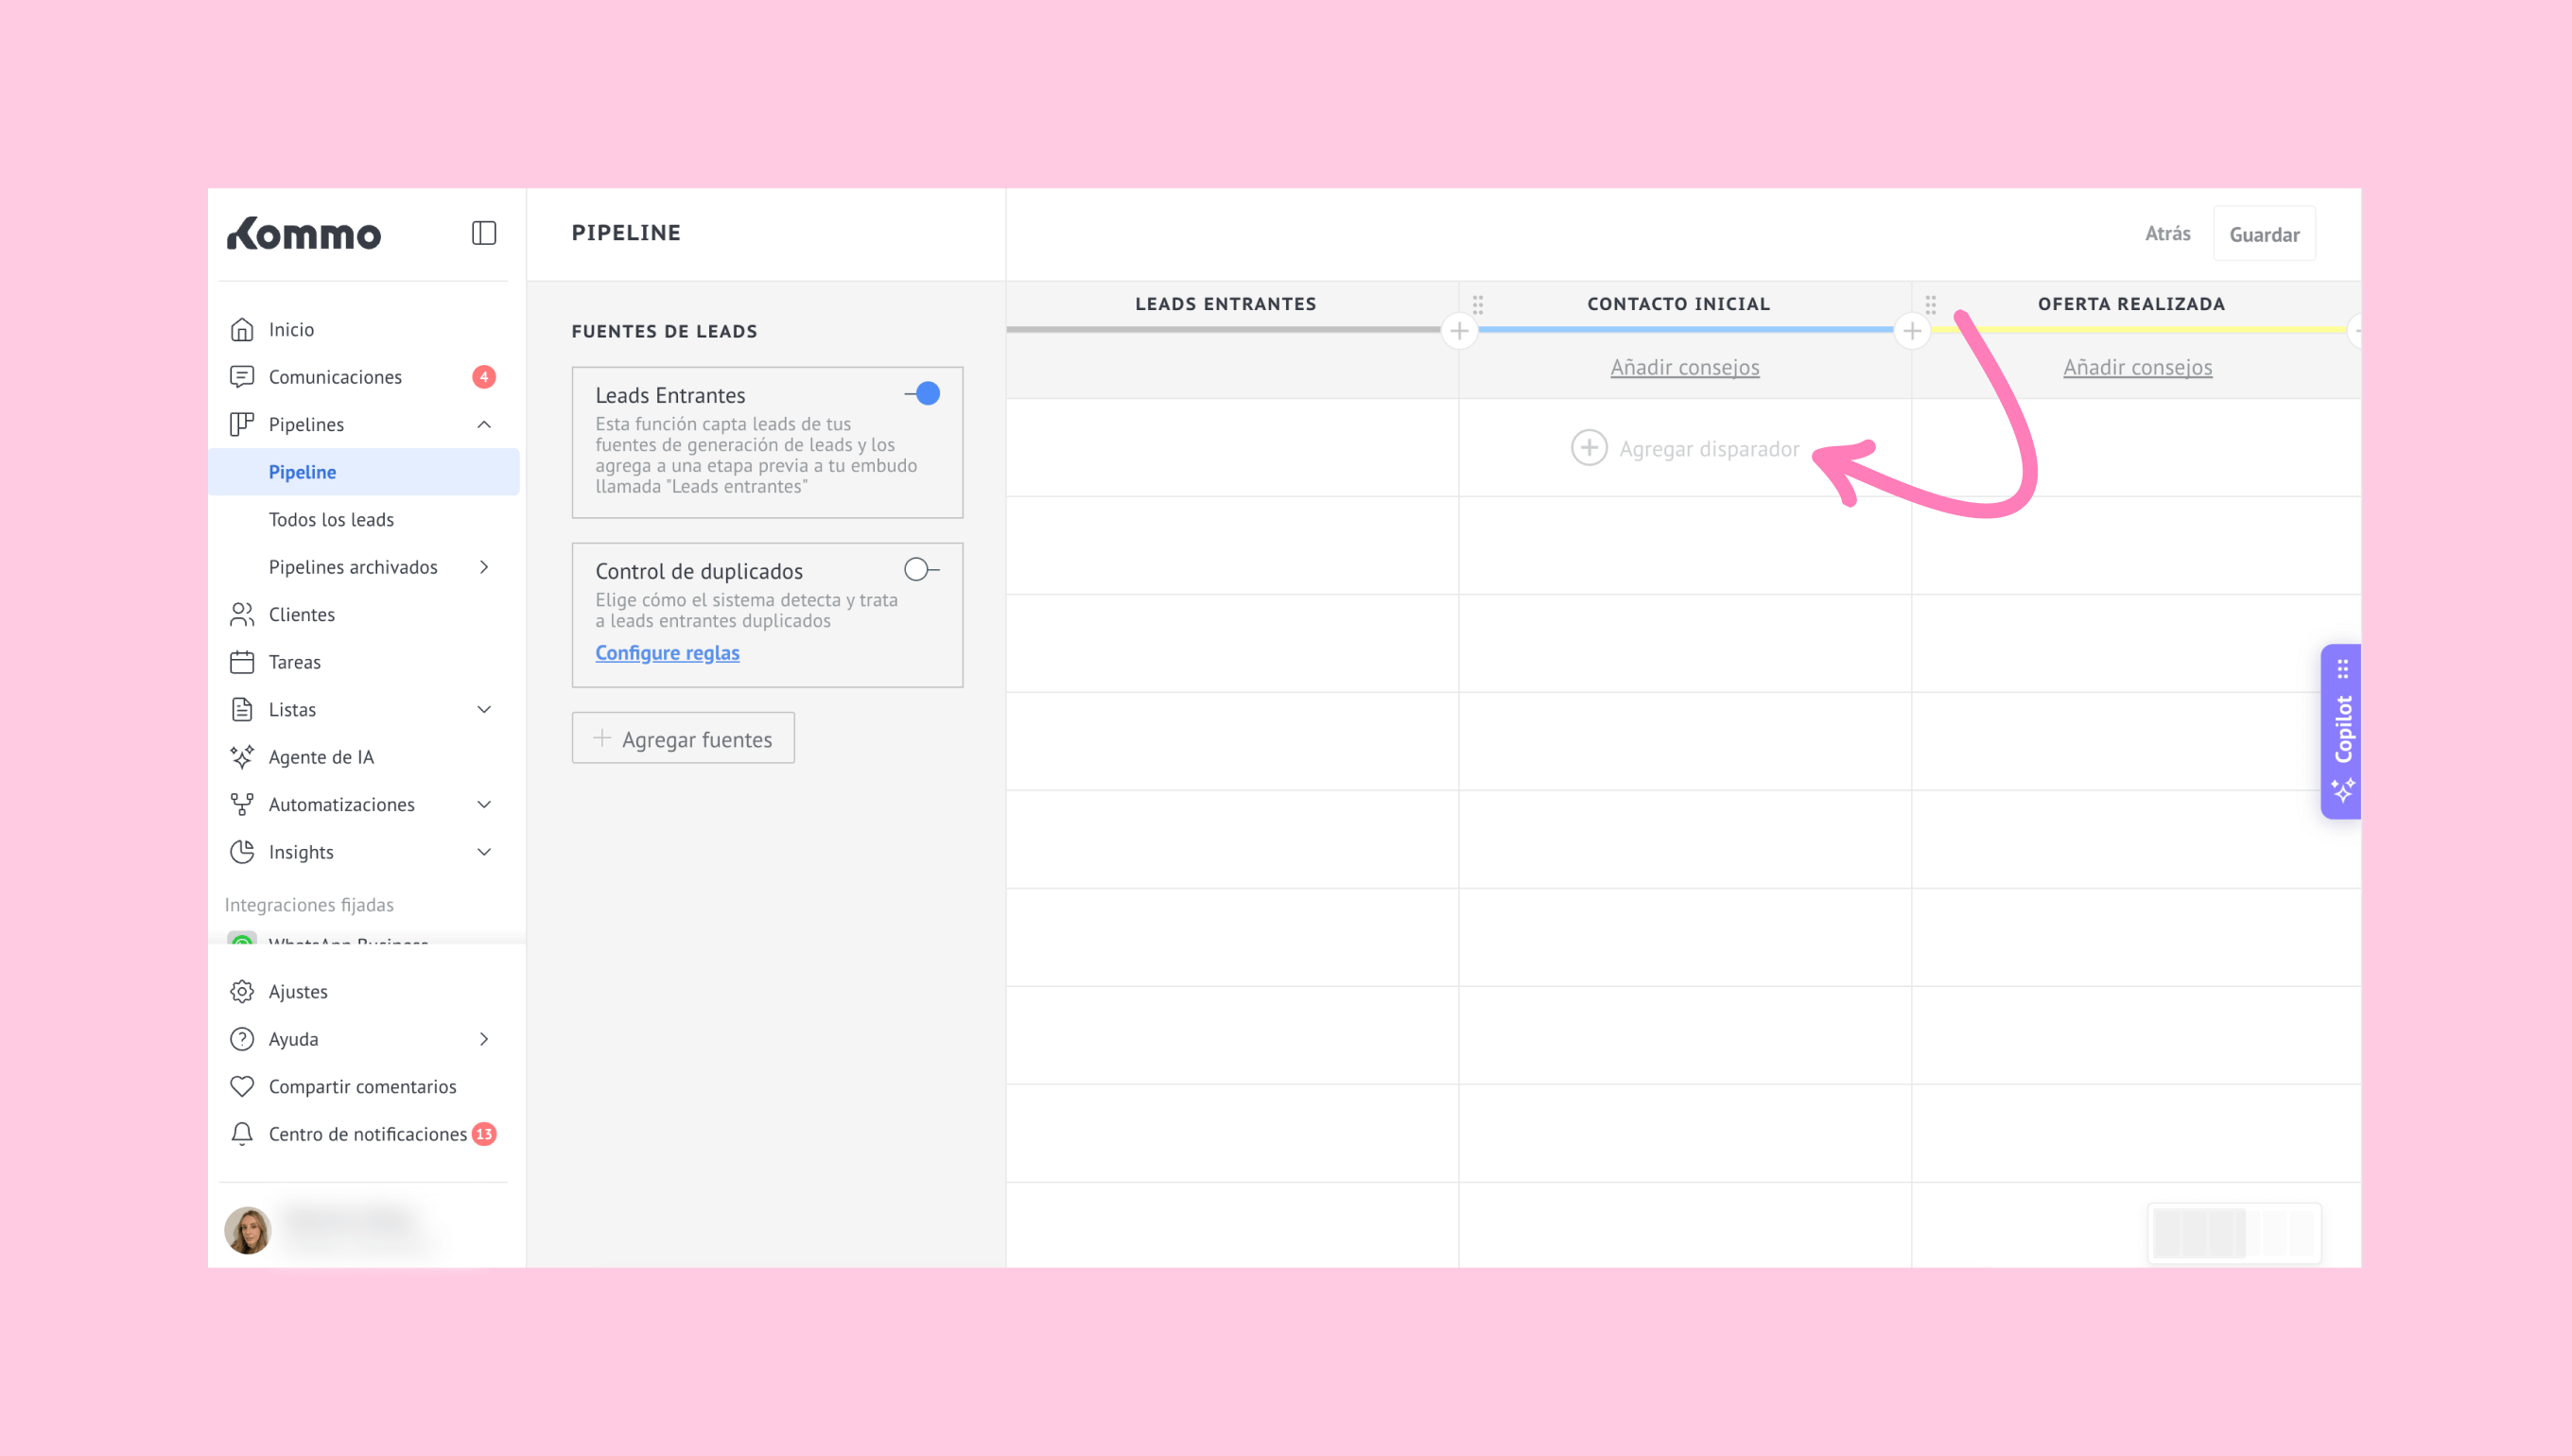Image resolution: width=2572 pixels, height=1456 pixels.
Task: Open the Configure reglas link
Action: [667, 652]
